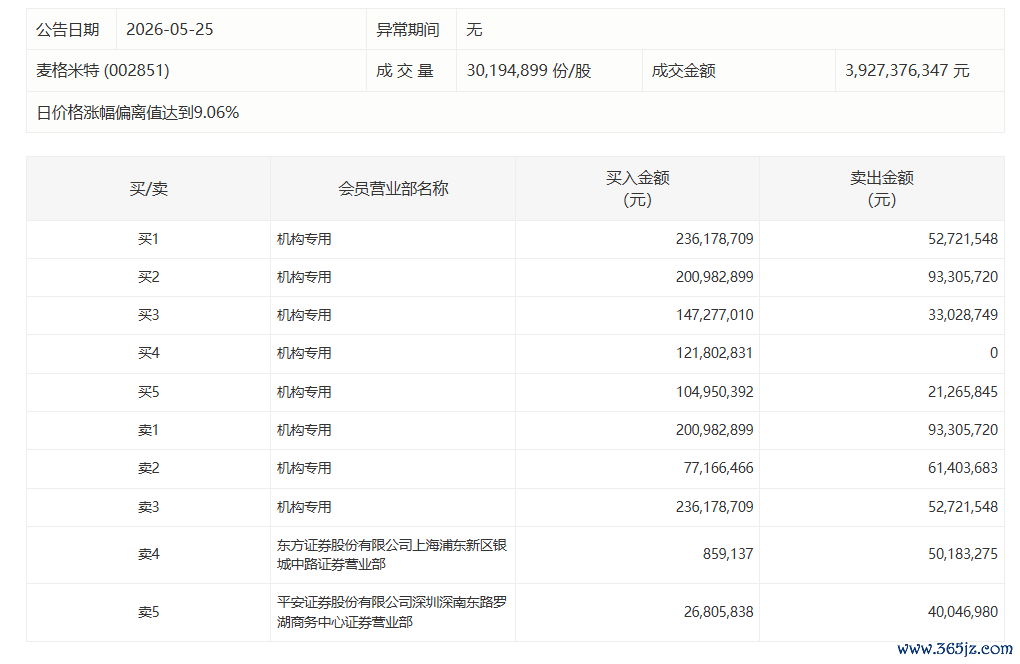Image resolution: width=1020 pixels, height=664 pixels.
Task: Click buy amount 121,802,831
Action: 714,353
